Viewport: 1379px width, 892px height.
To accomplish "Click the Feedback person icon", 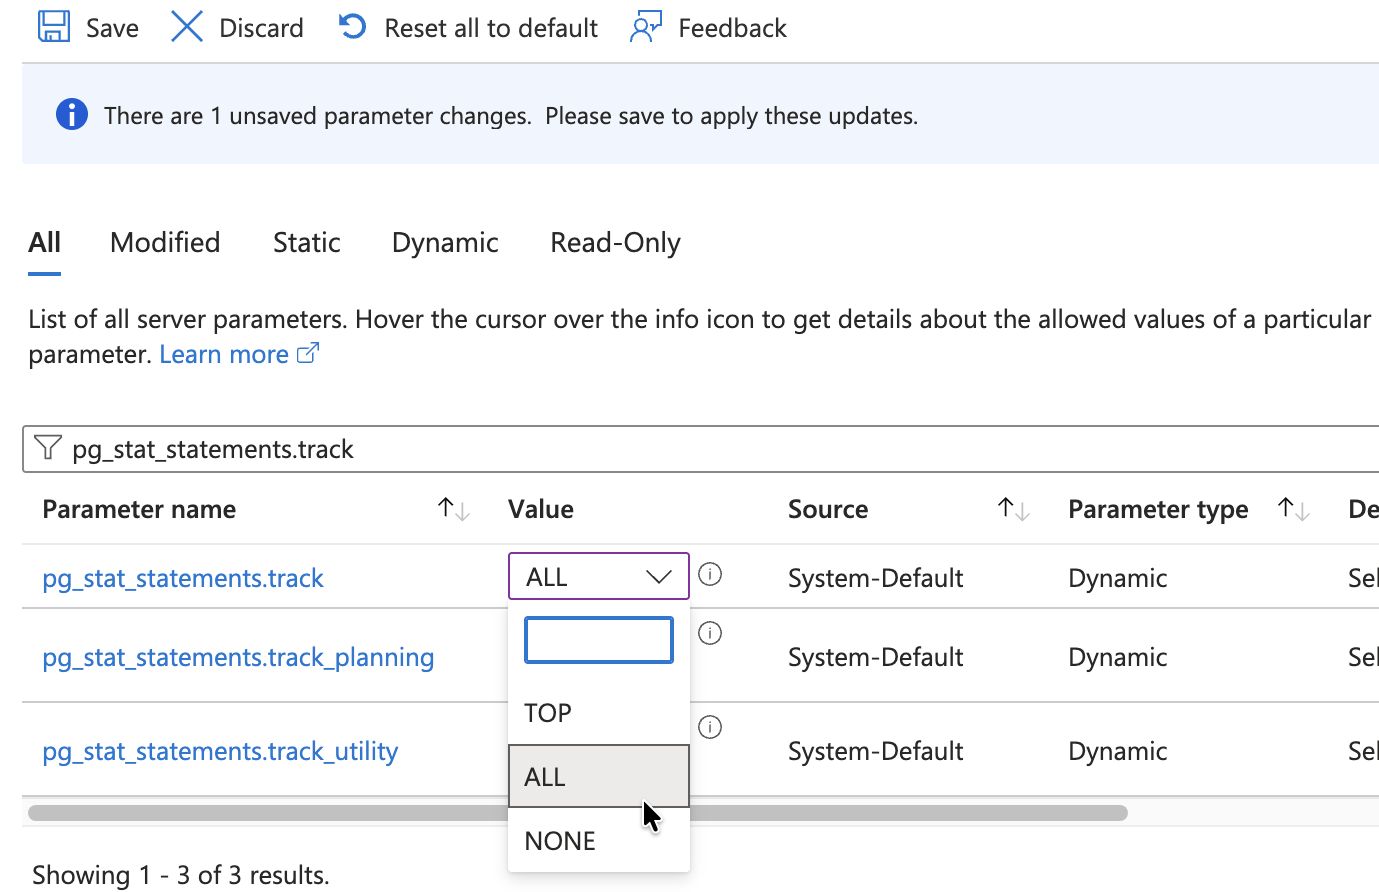I will (646, 27).
